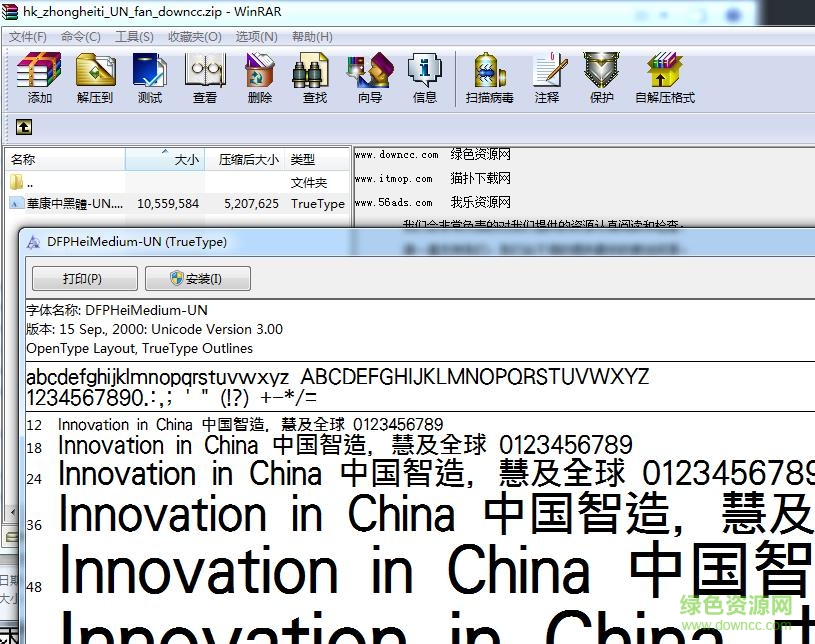This screenshot has width=815, height=644.
Task: Launch the 向导 (Wizard) icon
Action: 369,78
